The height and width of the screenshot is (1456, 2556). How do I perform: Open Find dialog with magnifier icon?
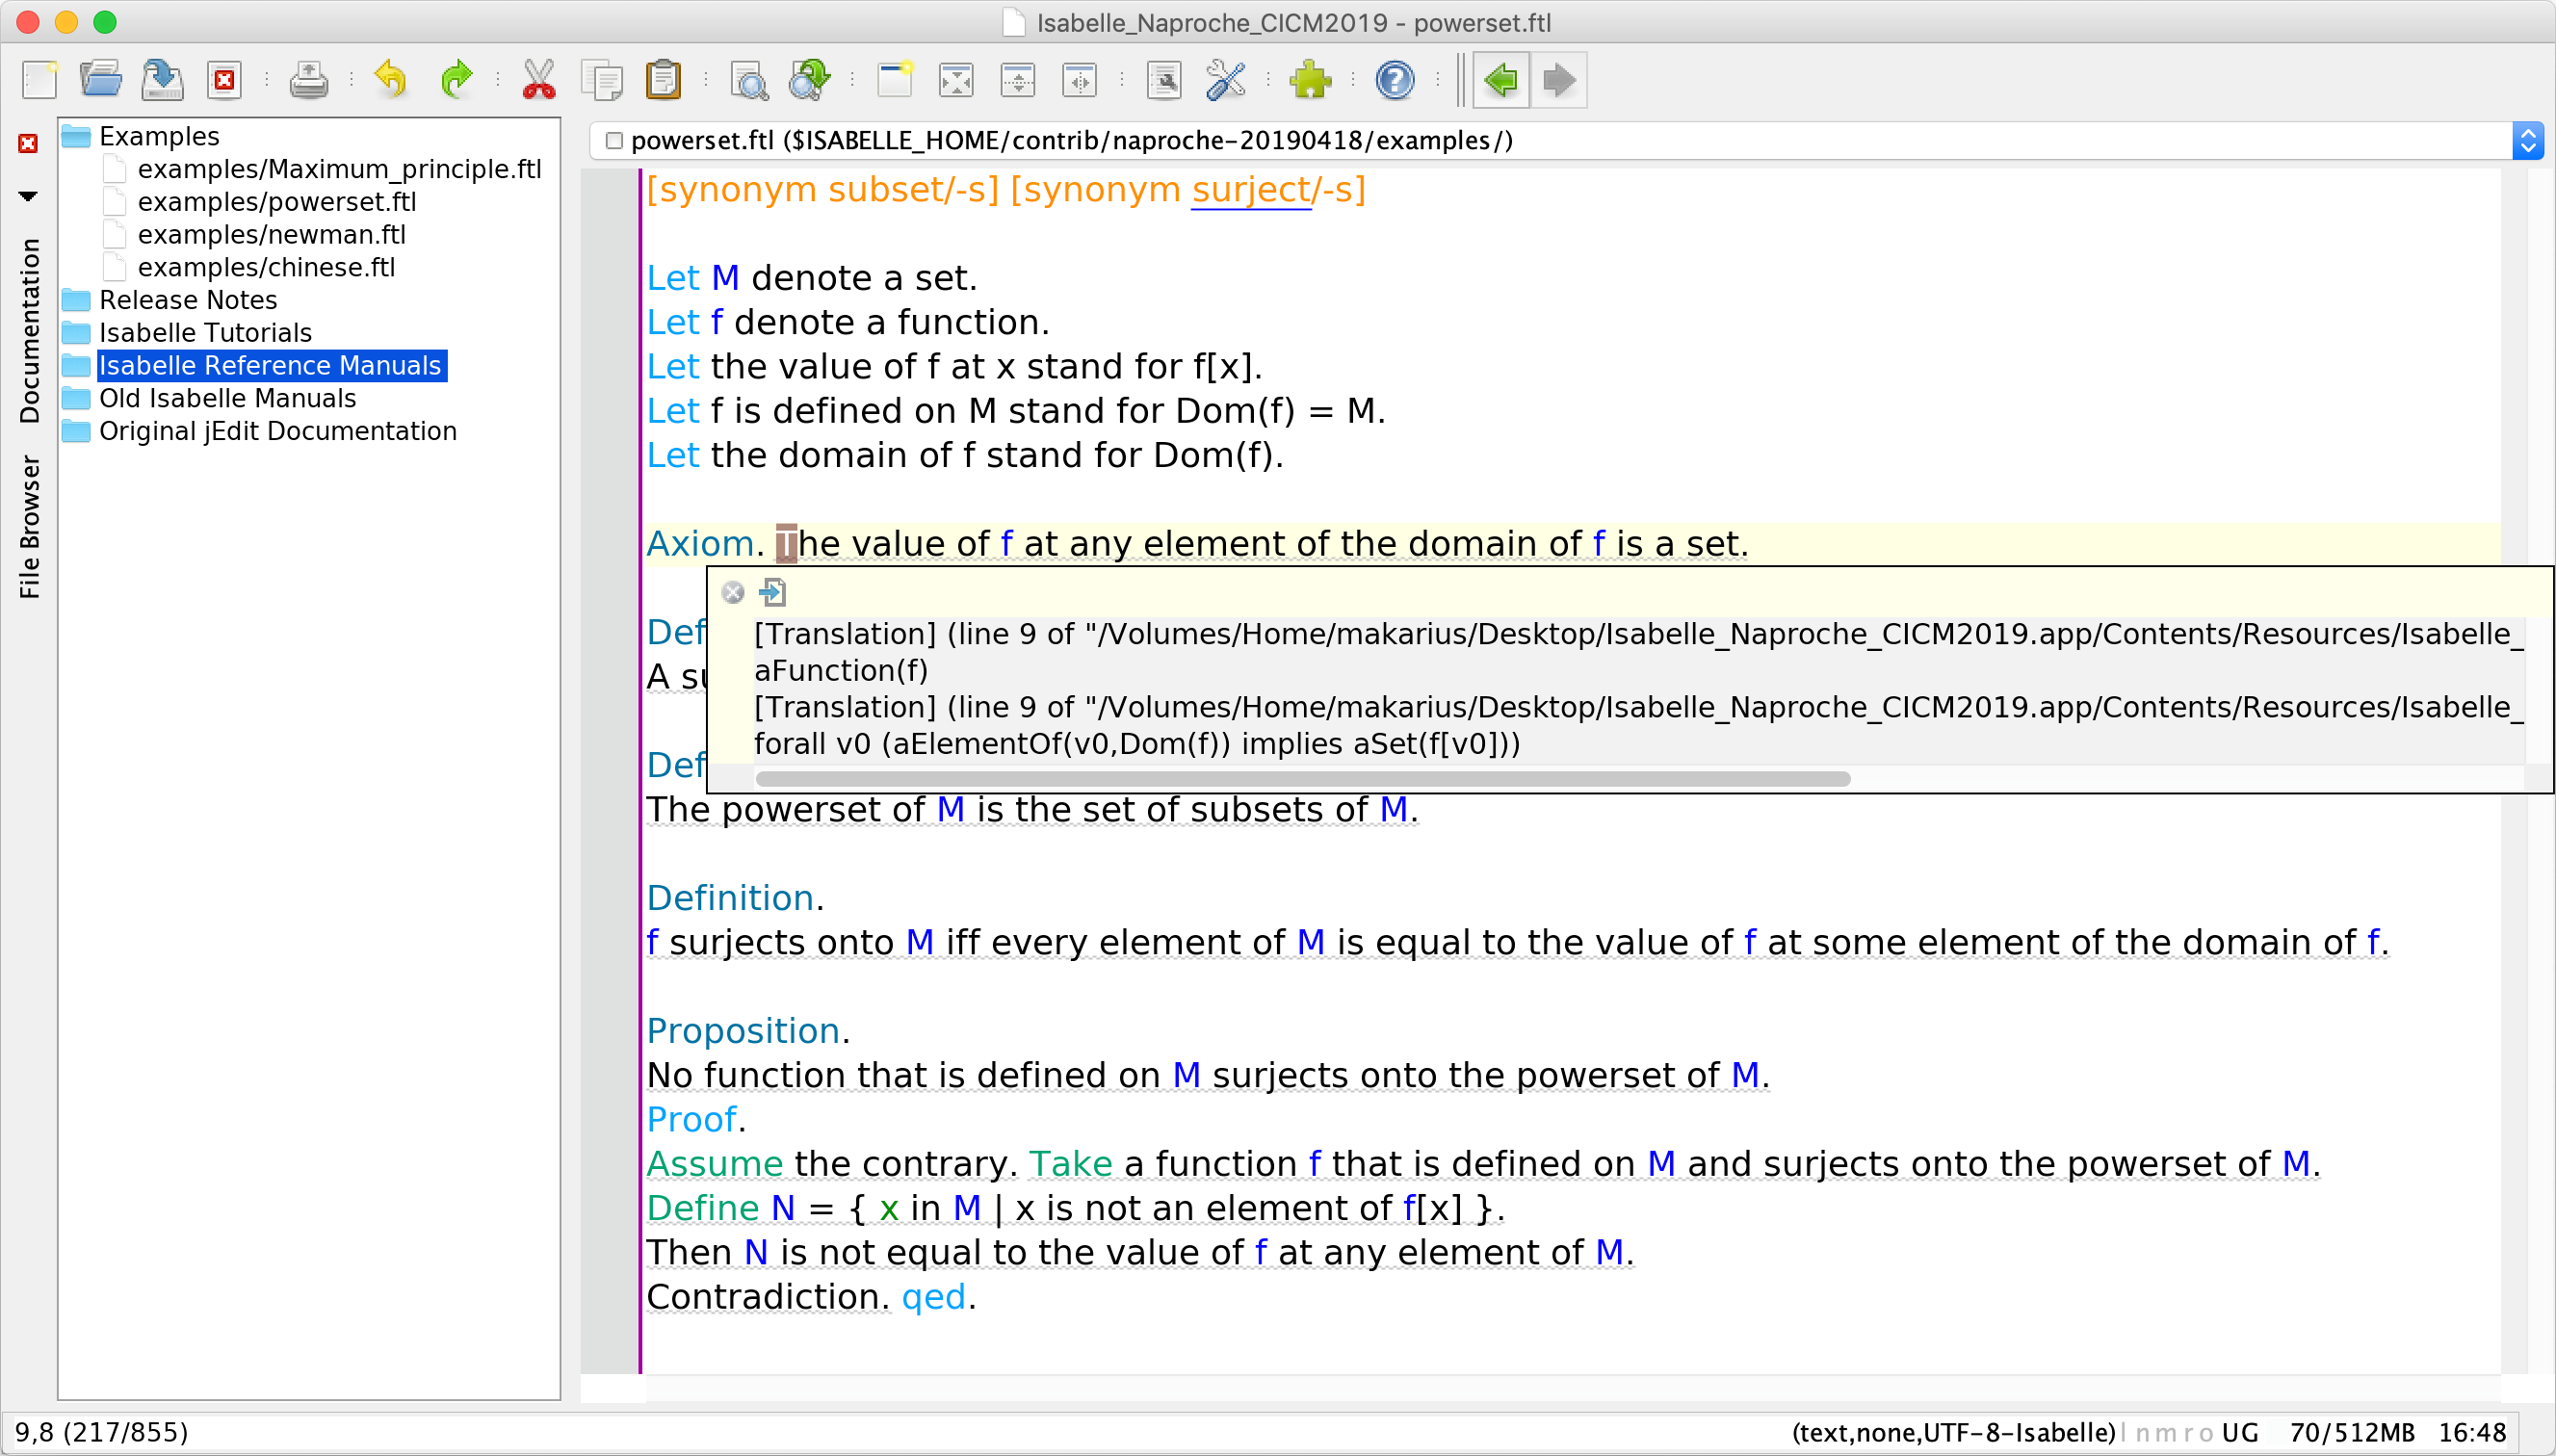[748, 79]
